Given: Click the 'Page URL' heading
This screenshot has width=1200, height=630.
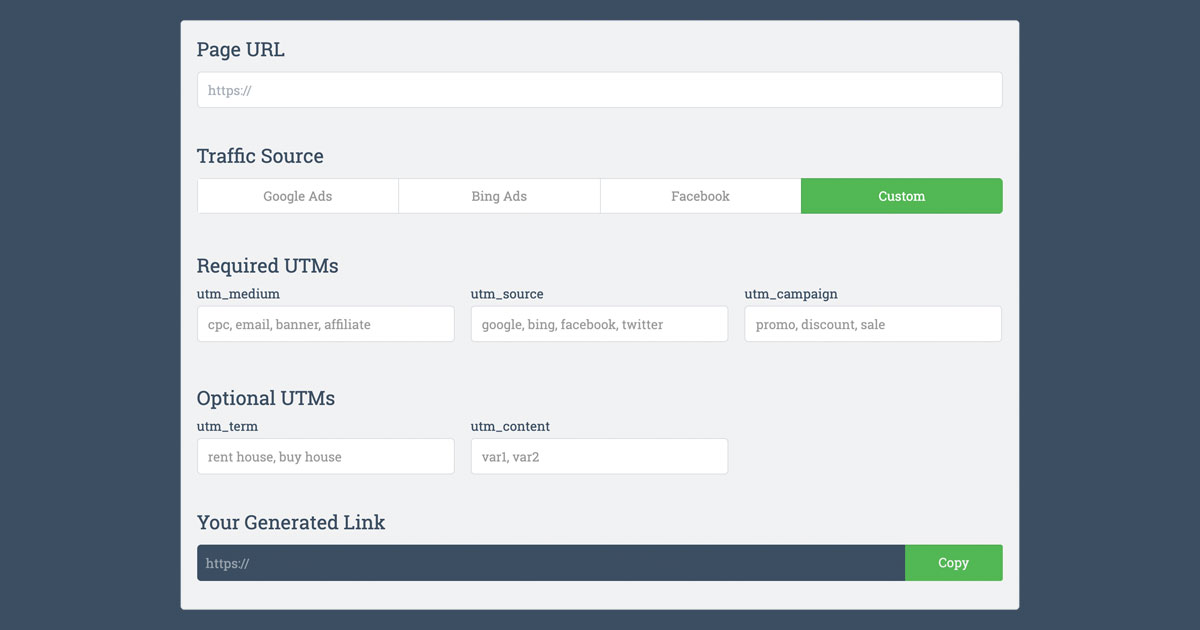Looking at the screenshot, I should click(240, 49).
